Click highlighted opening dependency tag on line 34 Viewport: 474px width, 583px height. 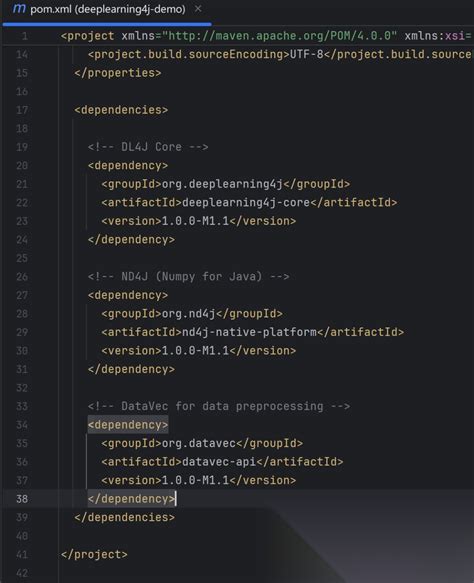coord(128,425)
